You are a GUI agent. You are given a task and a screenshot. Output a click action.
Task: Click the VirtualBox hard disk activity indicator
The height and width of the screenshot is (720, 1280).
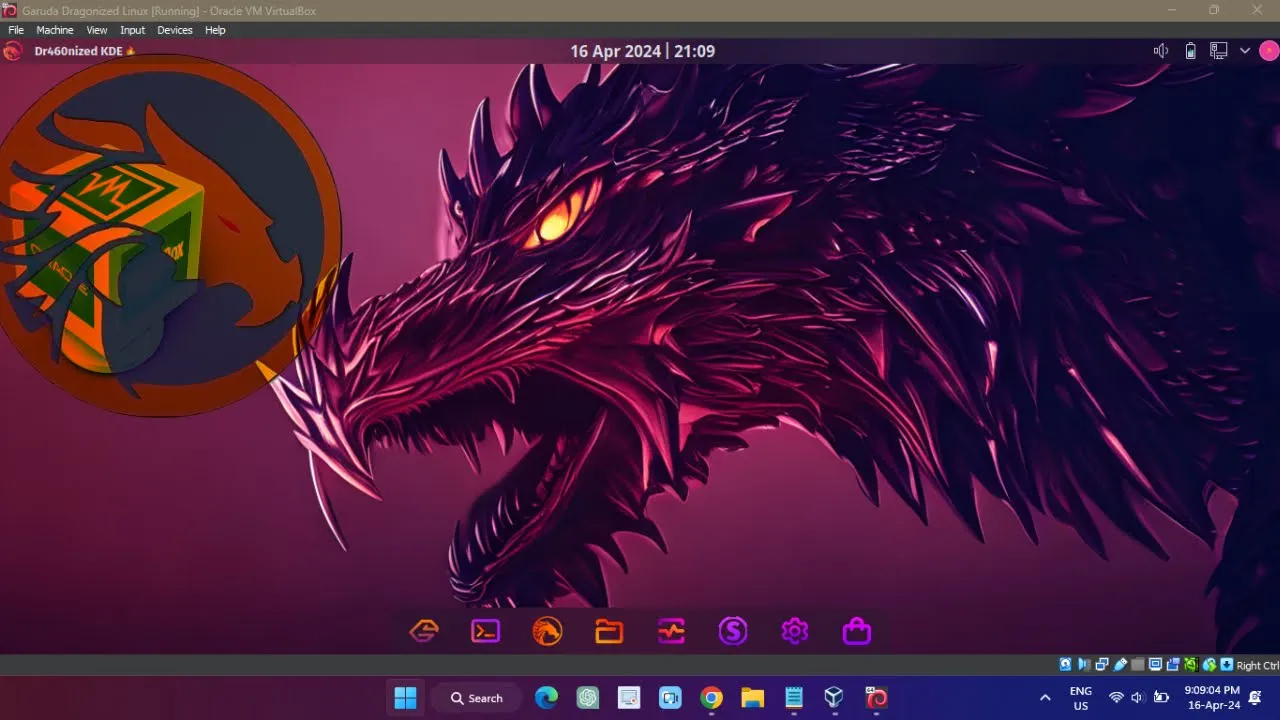(1066, 665)
